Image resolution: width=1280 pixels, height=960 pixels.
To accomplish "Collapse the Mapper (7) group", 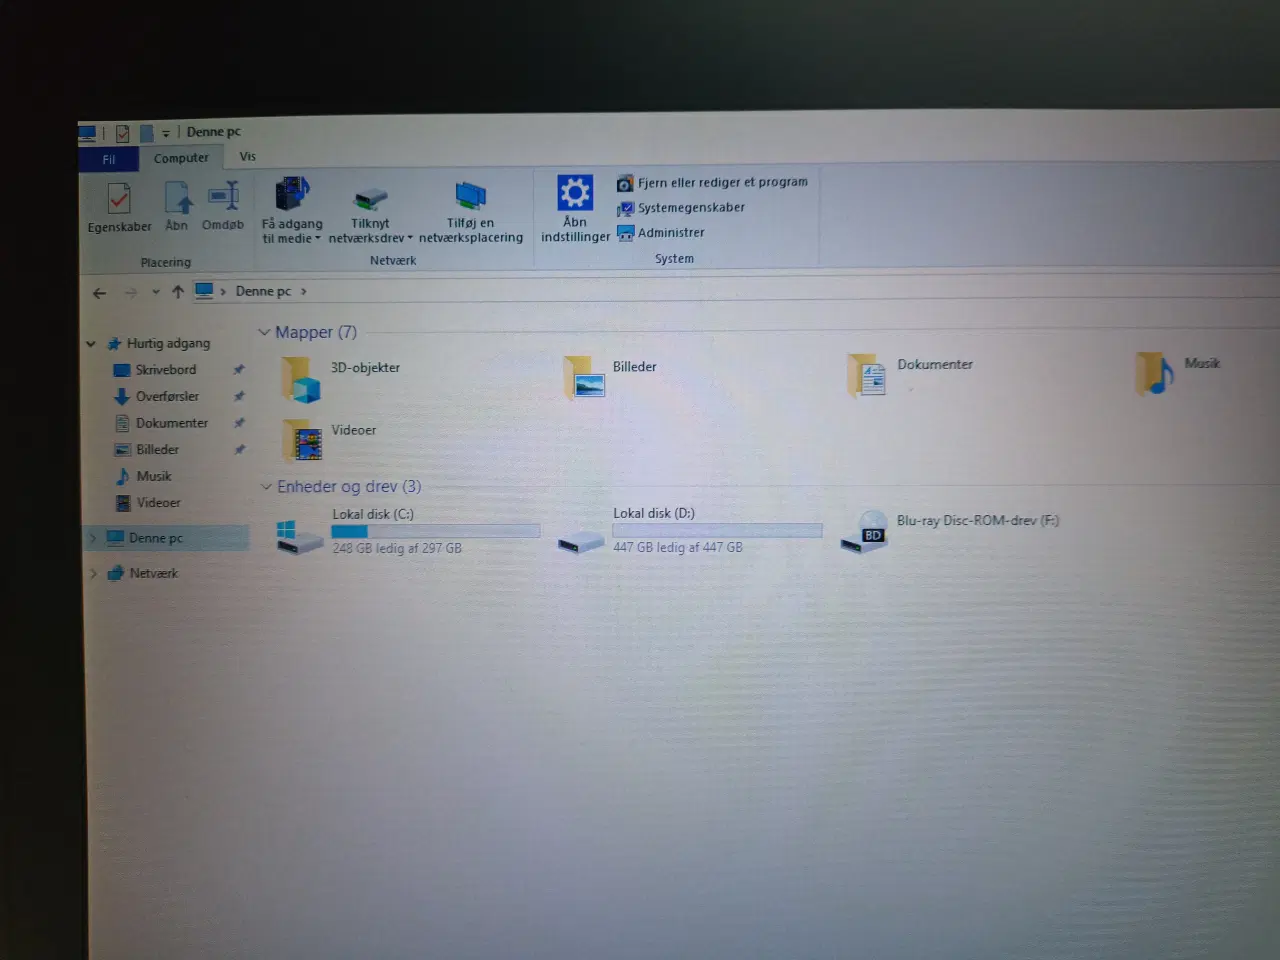I will click(264, 332).
